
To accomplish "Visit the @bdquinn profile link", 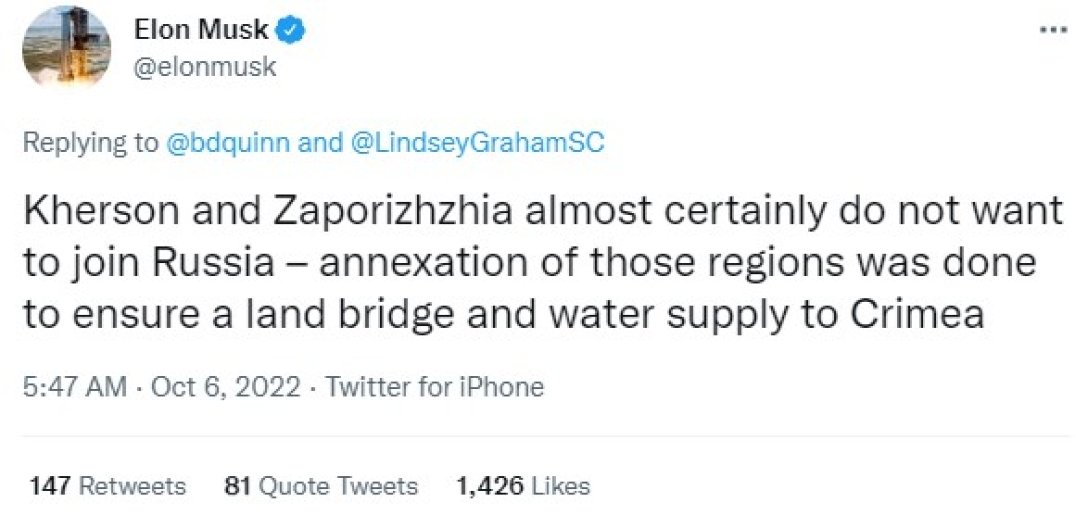I will tap(228, 143).
